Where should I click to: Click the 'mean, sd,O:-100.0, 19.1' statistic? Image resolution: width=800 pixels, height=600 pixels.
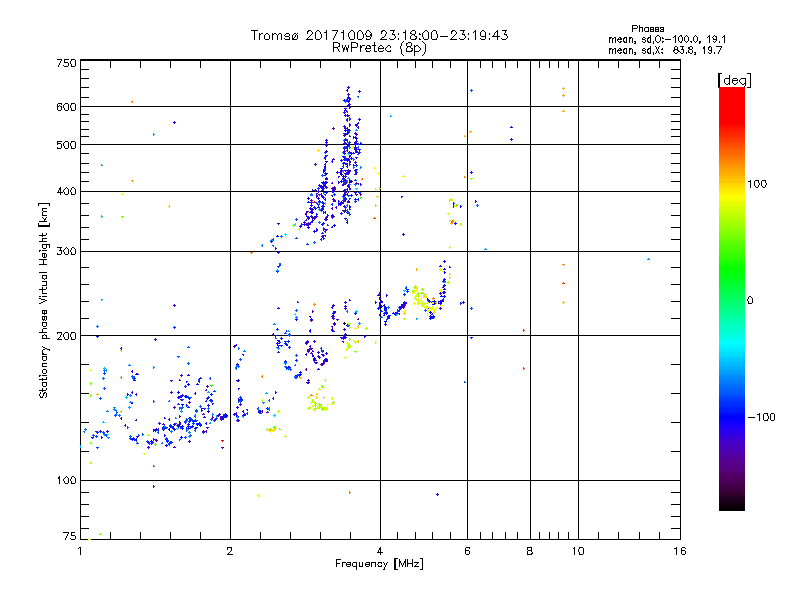[667, 39]
